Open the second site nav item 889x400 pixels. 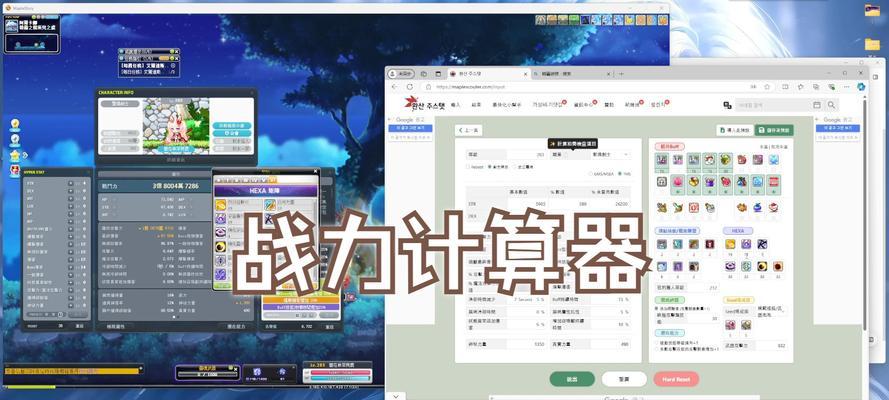[x=476, y=105]
